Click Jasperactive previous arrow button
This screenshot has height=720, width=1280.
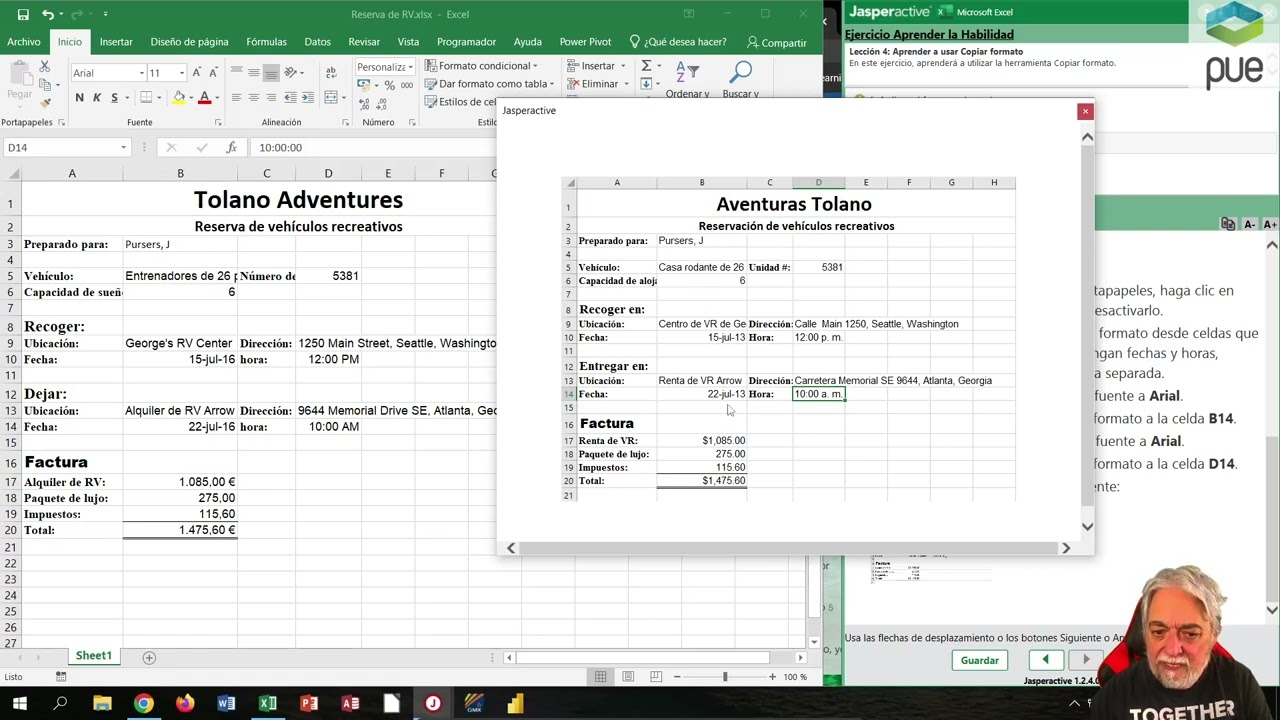click(1045, 660)
